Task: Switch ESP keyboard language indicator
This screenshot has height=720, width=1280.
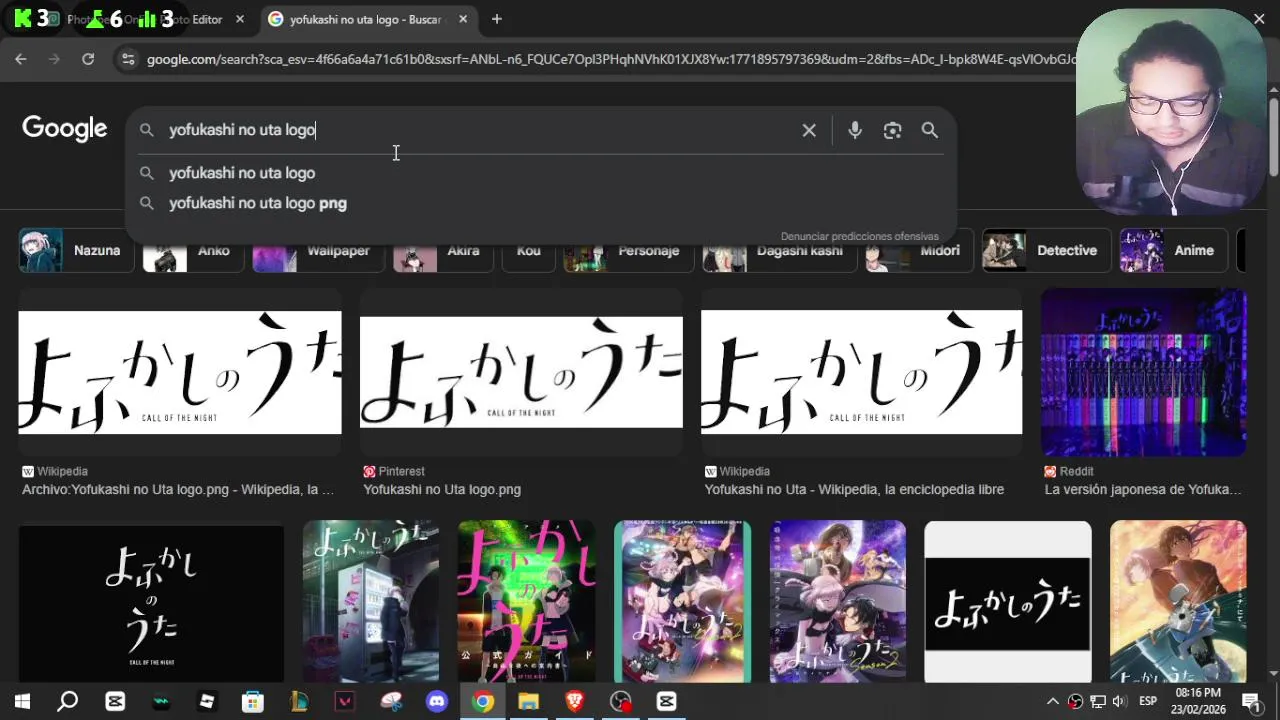Action: pyautogui.click(x=1148, y=701)
